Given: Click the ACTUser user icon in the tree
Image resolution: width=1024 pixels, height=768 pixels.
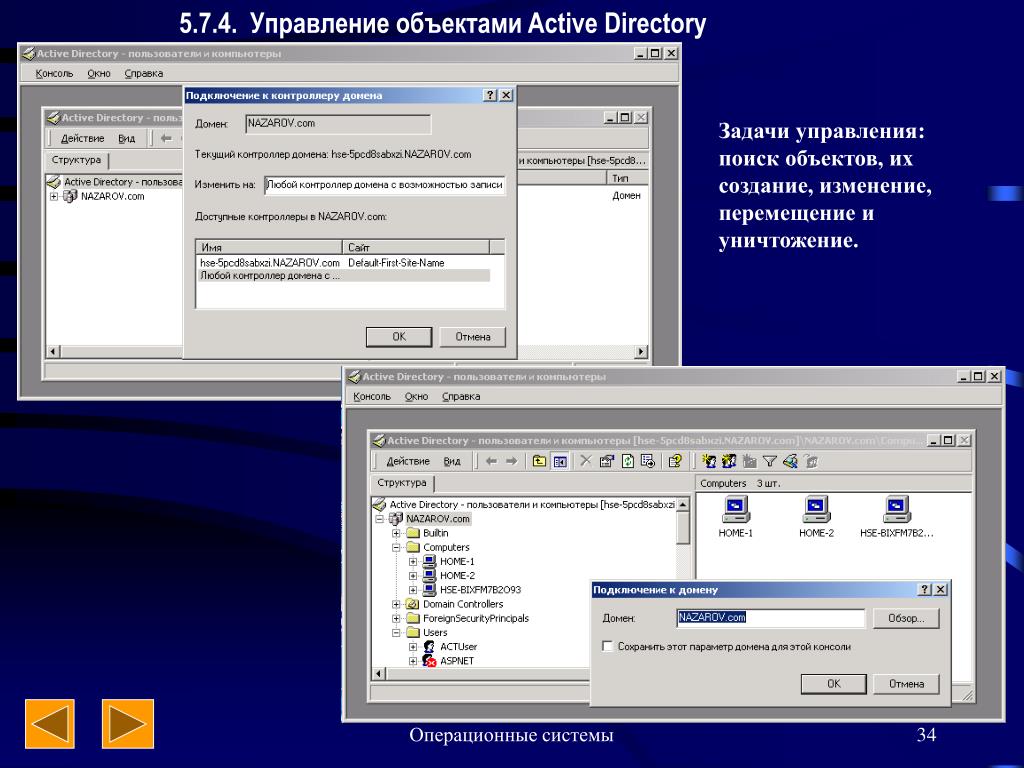Looking at the screenshot, I should point(429,647).
